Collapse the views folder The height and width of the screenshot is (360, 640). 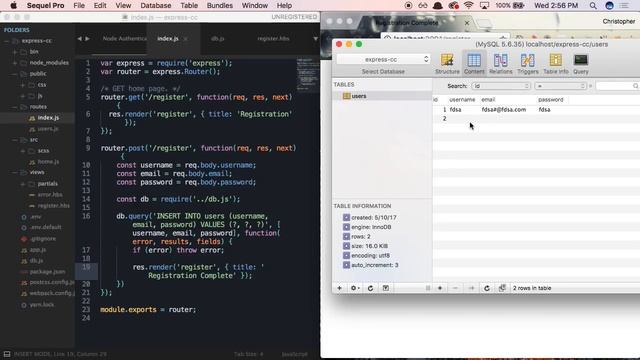tap(15, 173)
